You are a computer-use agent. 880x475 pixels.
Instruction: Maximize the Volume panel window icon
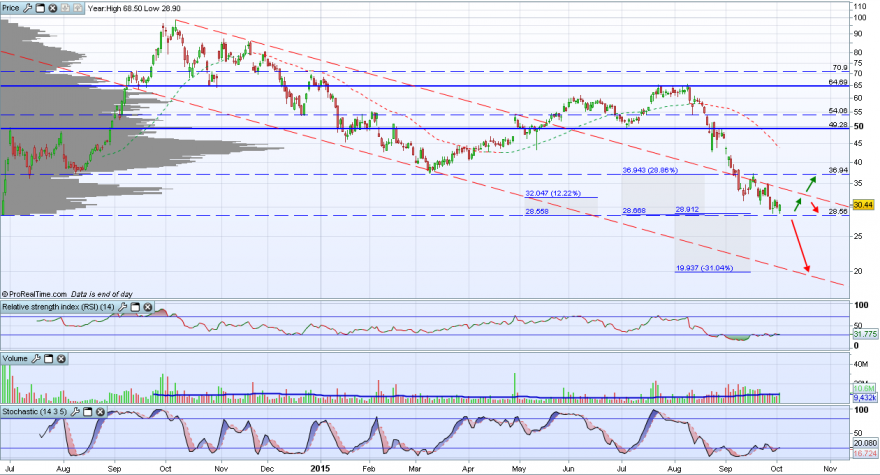[48, 358]
